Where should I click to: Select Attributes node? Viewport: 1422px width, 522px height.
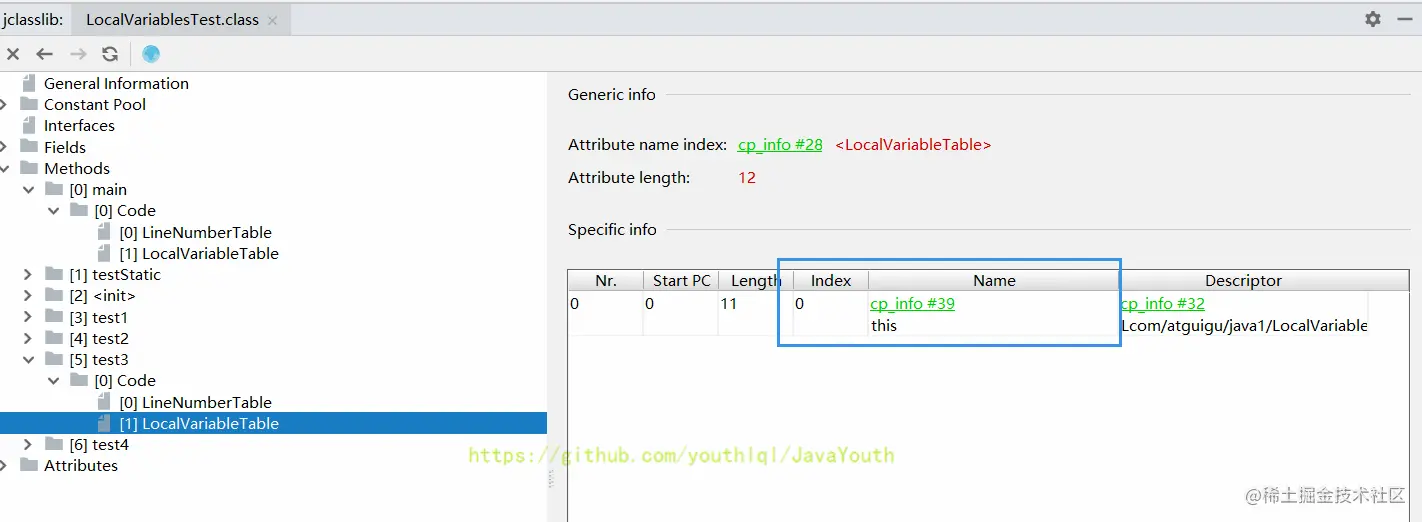[81, 466]
